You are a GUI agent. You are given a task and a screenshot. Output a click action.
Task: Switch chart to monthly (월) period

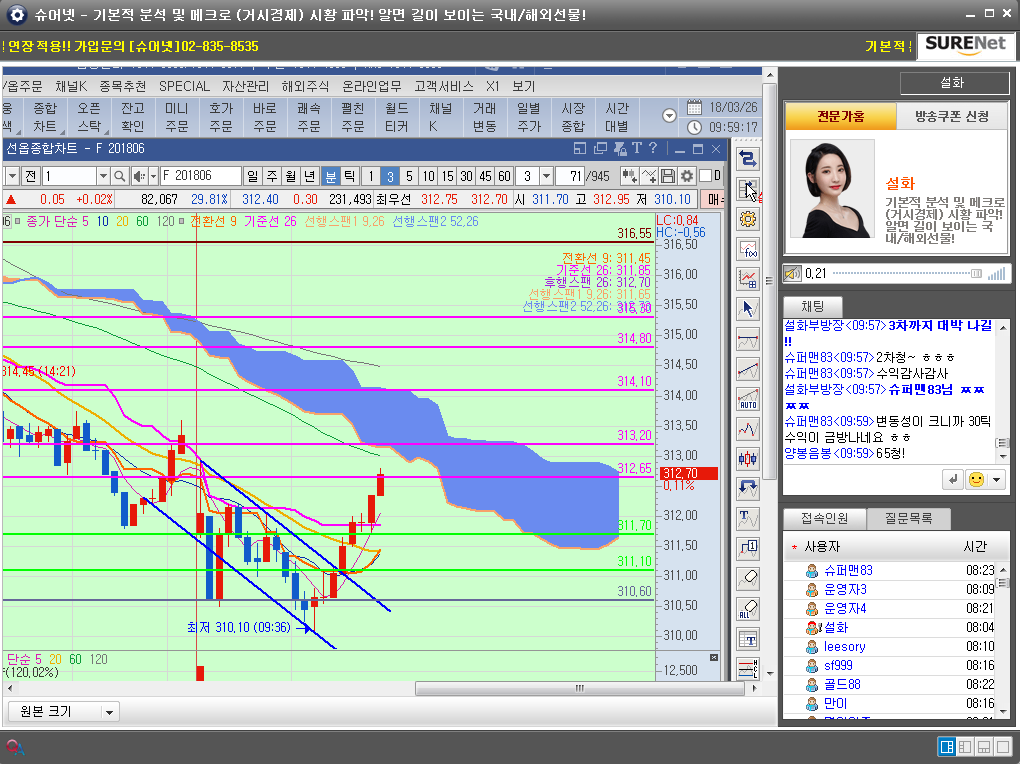click(x=291, y=176)
